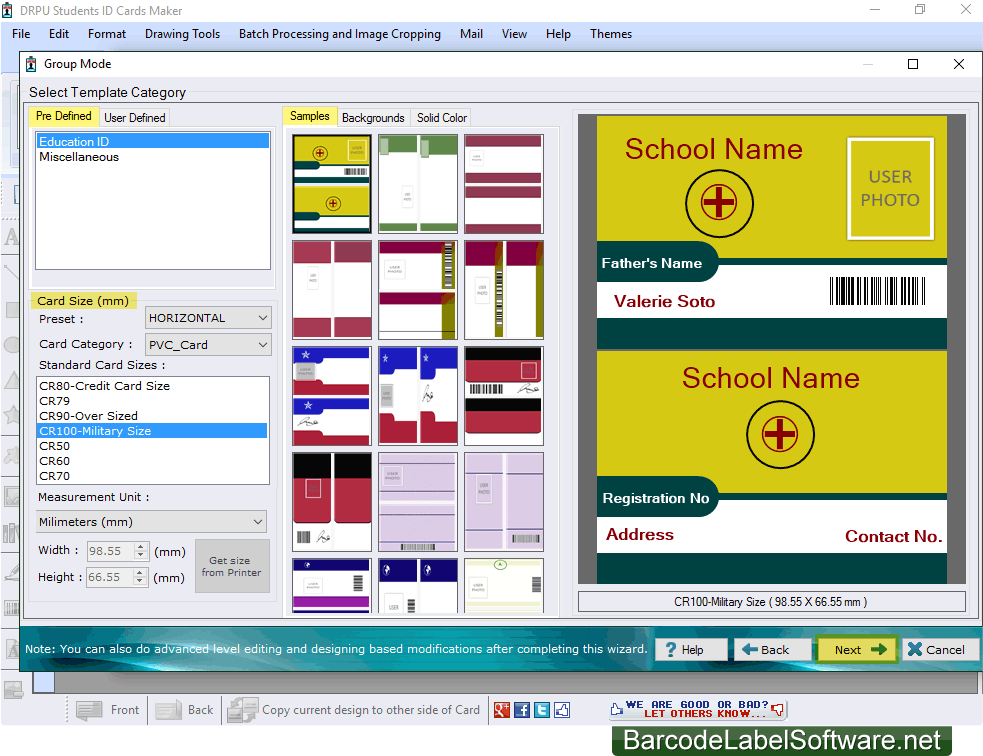Select the CR80-Credit Card Size option

(103, 385)
